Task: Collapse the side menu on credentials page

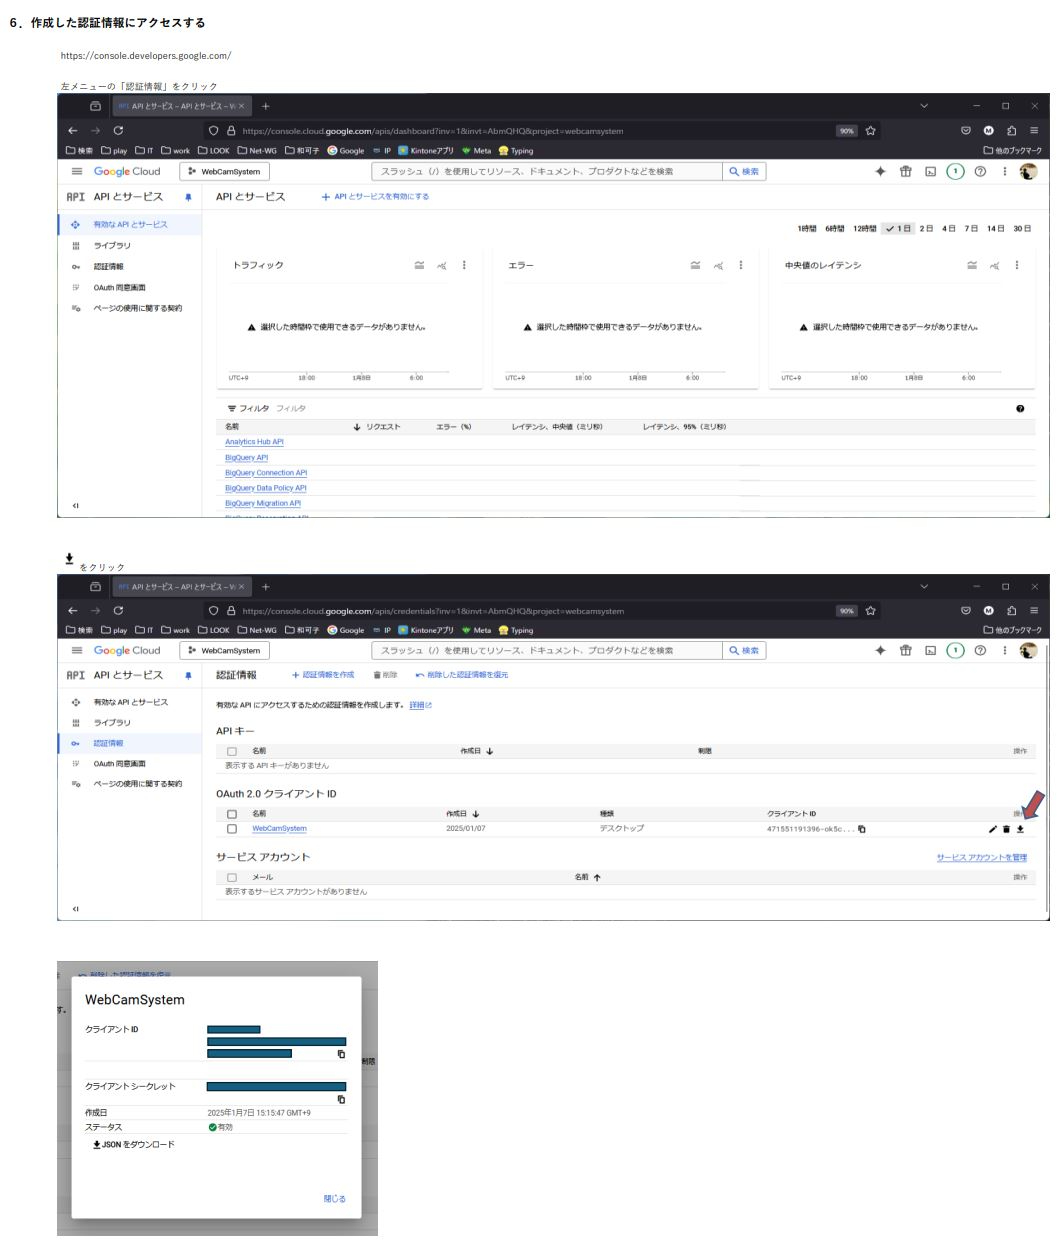Action: [x=74, y=909]
